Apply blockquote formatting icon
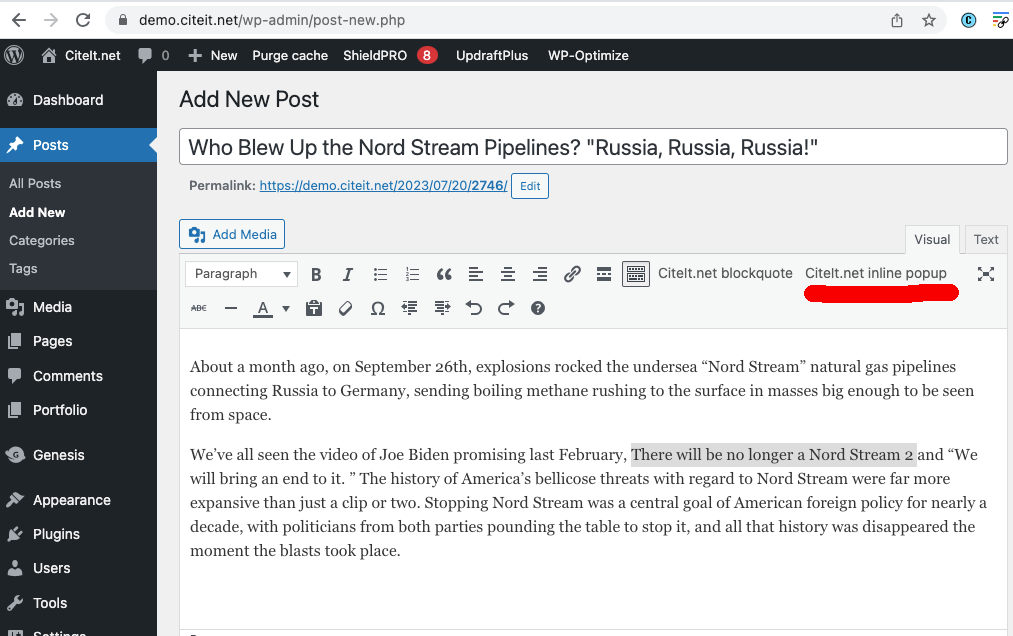This screenshot has width=1013, height=636. click(444, 274)
